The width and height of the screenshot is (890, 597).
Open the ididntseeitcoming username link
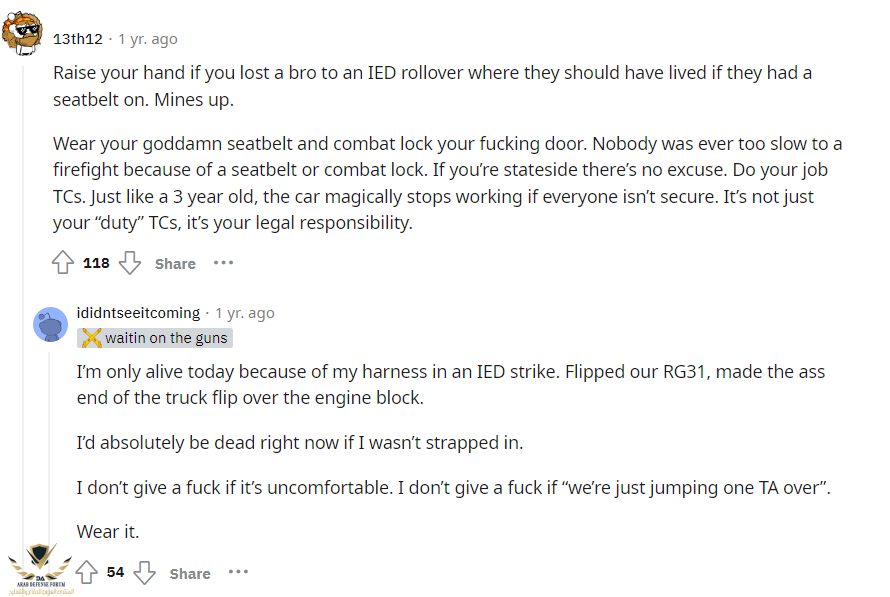click(138, 313)
